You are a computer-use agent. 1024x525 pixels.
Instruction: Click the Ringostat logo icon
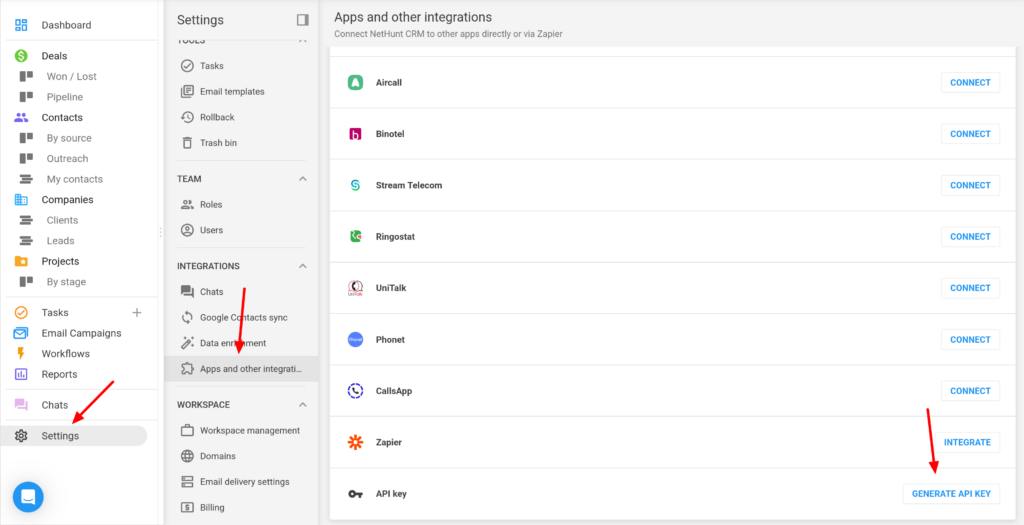[x=355, y=236]
